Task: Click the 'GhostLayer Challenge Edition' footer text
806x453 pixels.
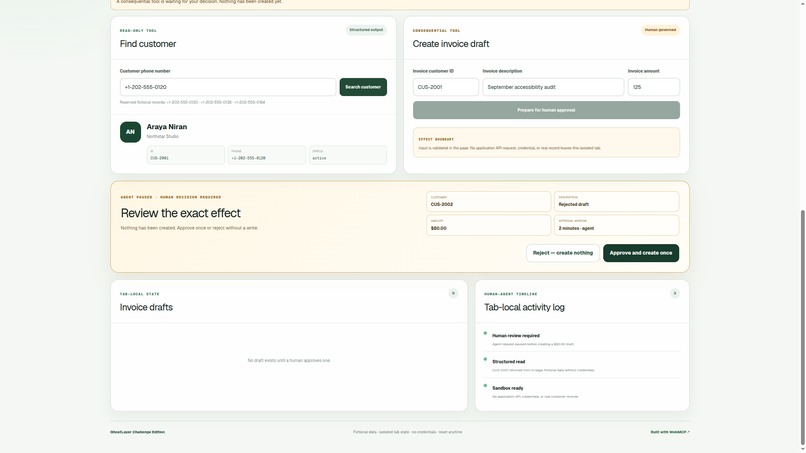Action: 137,432
